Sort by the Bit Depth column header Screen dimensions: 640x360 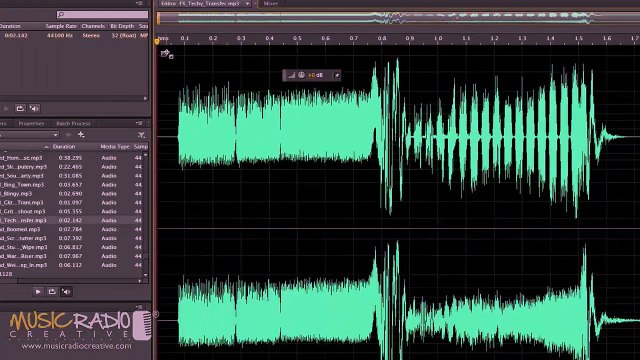[x=122, y=26]
